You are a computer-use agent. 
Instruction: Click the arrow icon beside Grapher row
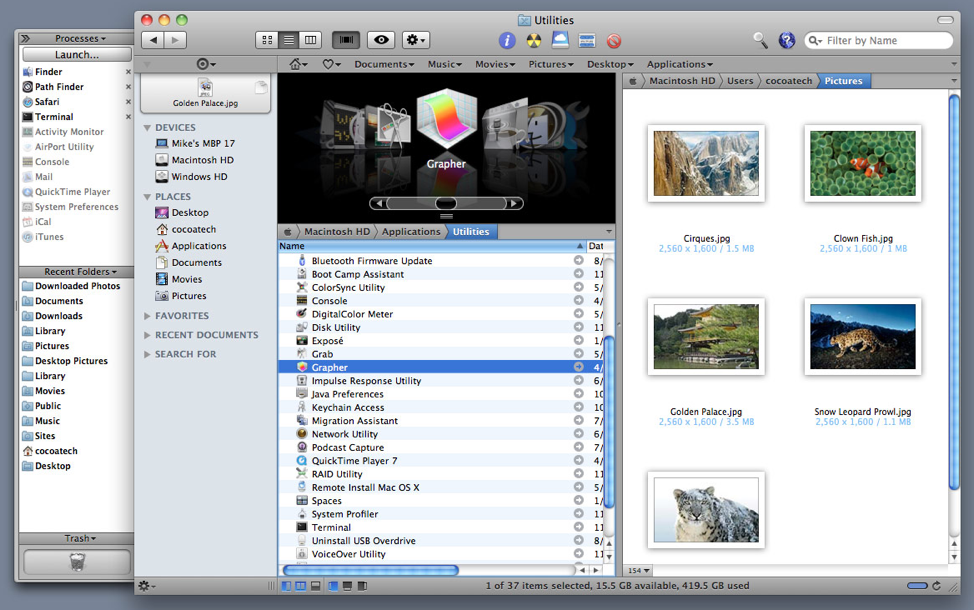pos(578,367)
